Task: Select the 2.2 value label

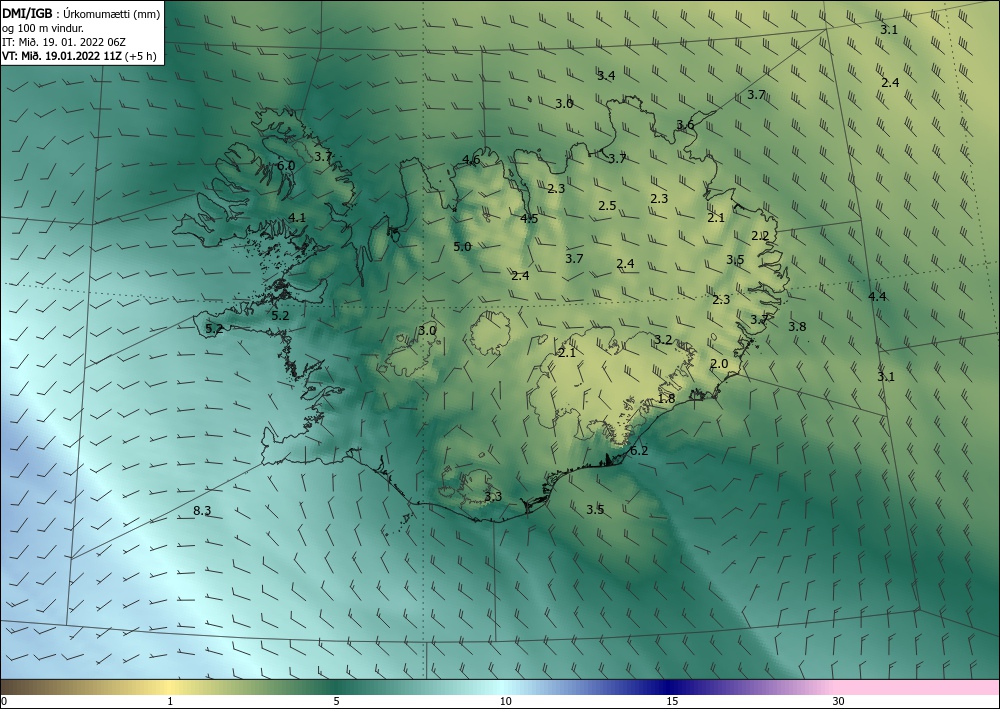Action: (760, 235)
